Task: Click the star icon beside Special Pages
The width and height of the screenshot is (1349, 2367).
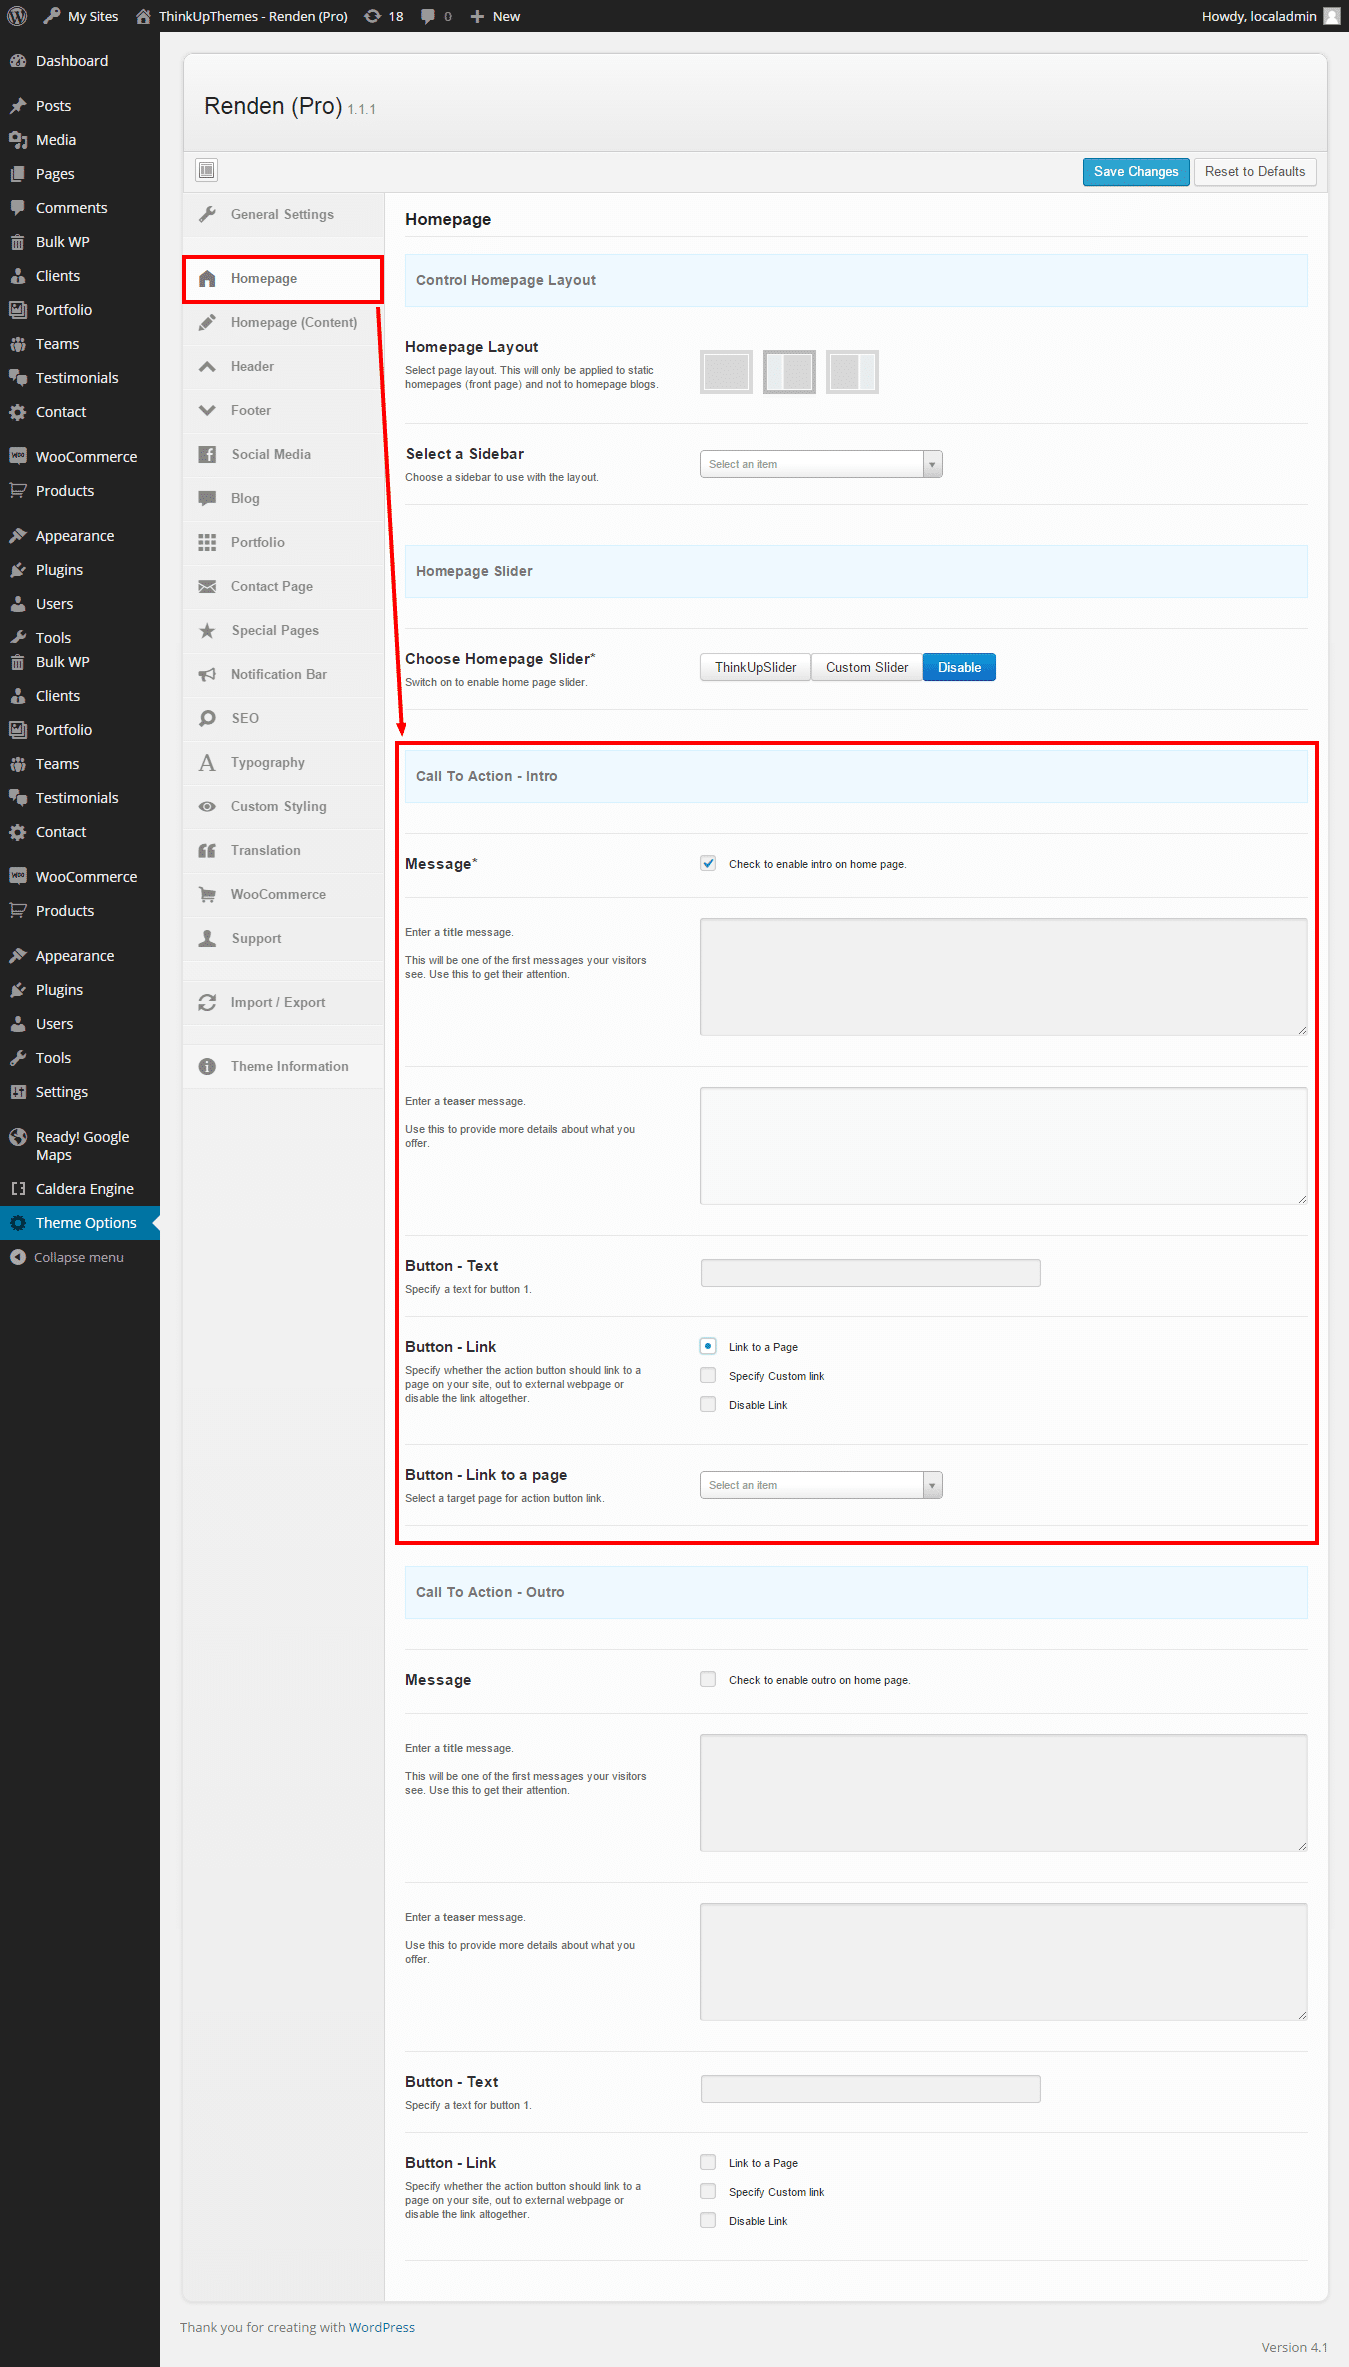Action: coord(207,630)
